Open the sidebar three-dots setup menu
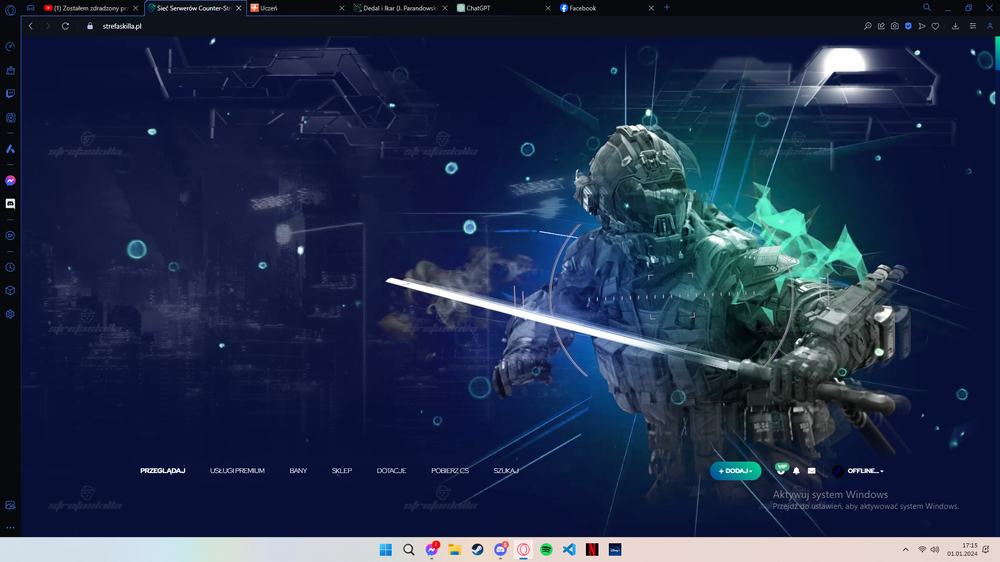 10,528
